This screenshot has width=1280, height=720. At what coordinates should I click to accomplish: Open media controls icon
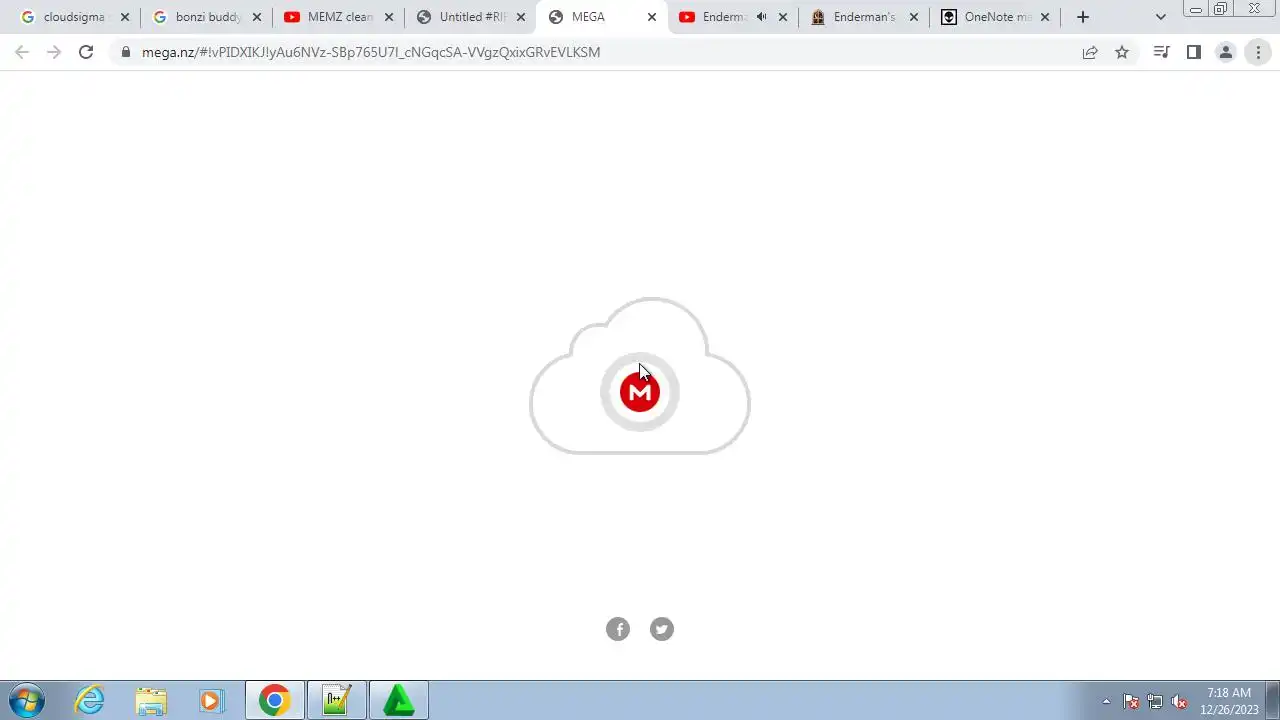(x=1161, y=52)
